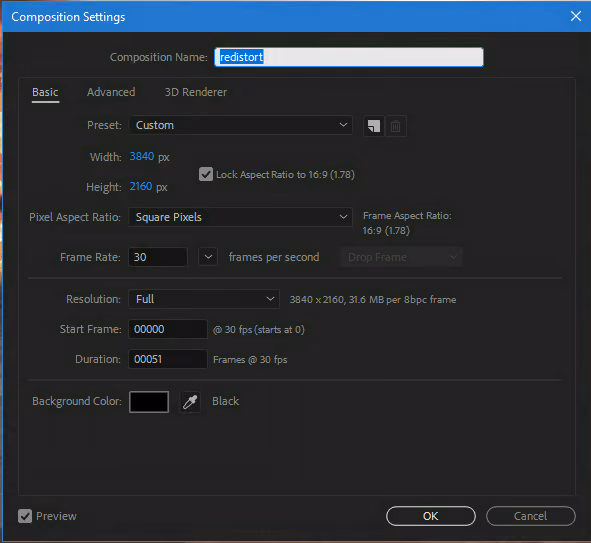This screenshot has width=591, height=543.
Task: Open the Preset dropdown showing Custom
Action: point(241,125)
